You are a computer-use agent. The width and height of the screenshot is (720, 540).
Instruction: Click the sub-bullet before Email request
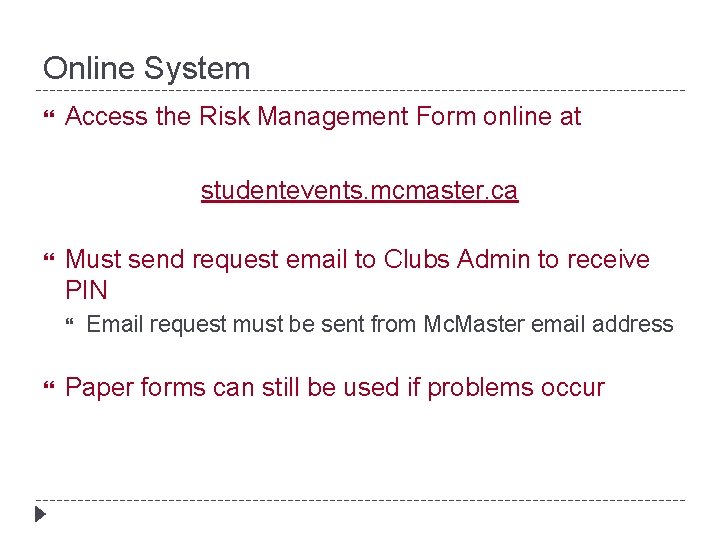(69, 322)
